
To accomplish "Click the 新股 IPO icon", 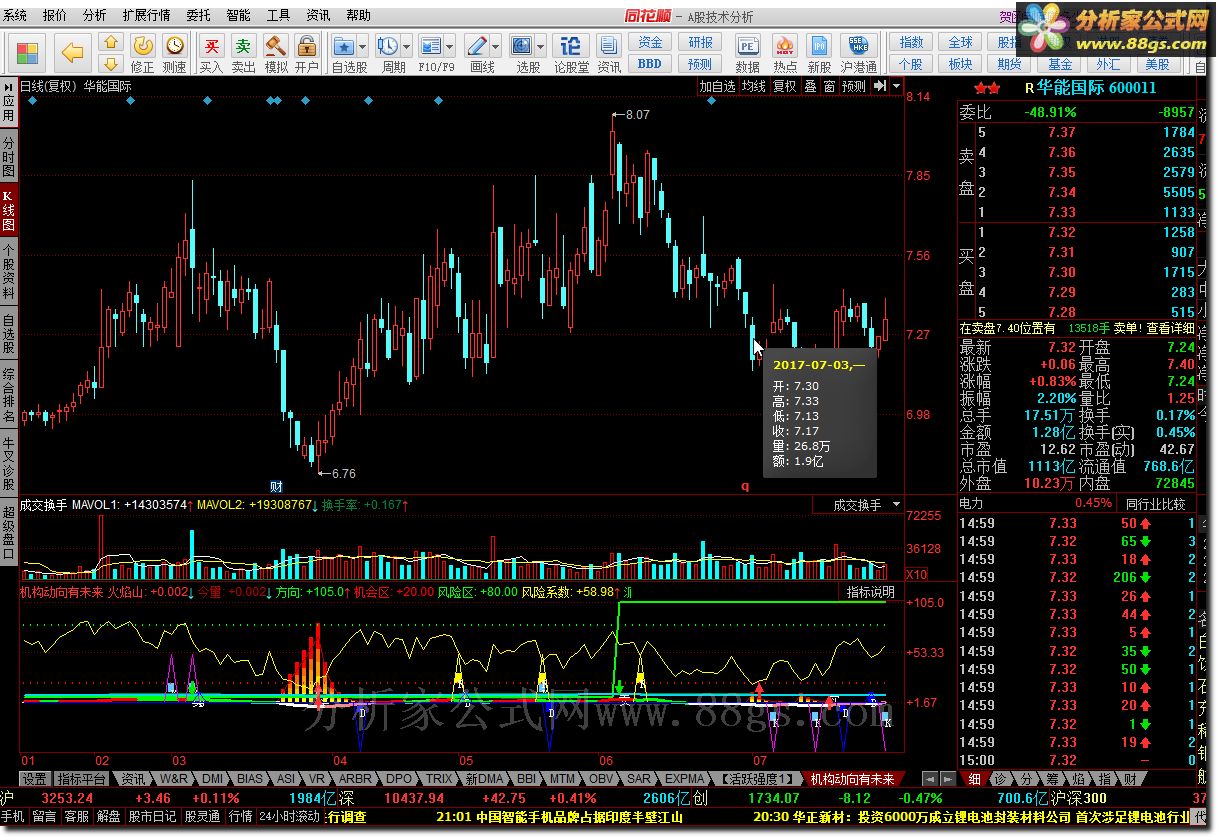I will pyautogui.click(x=819, y=53).
